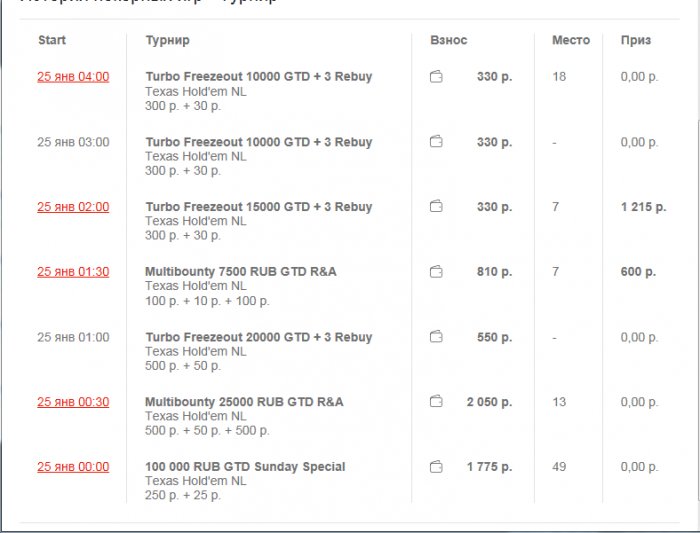Open the 25 янв 02:00 start time link

73,207
